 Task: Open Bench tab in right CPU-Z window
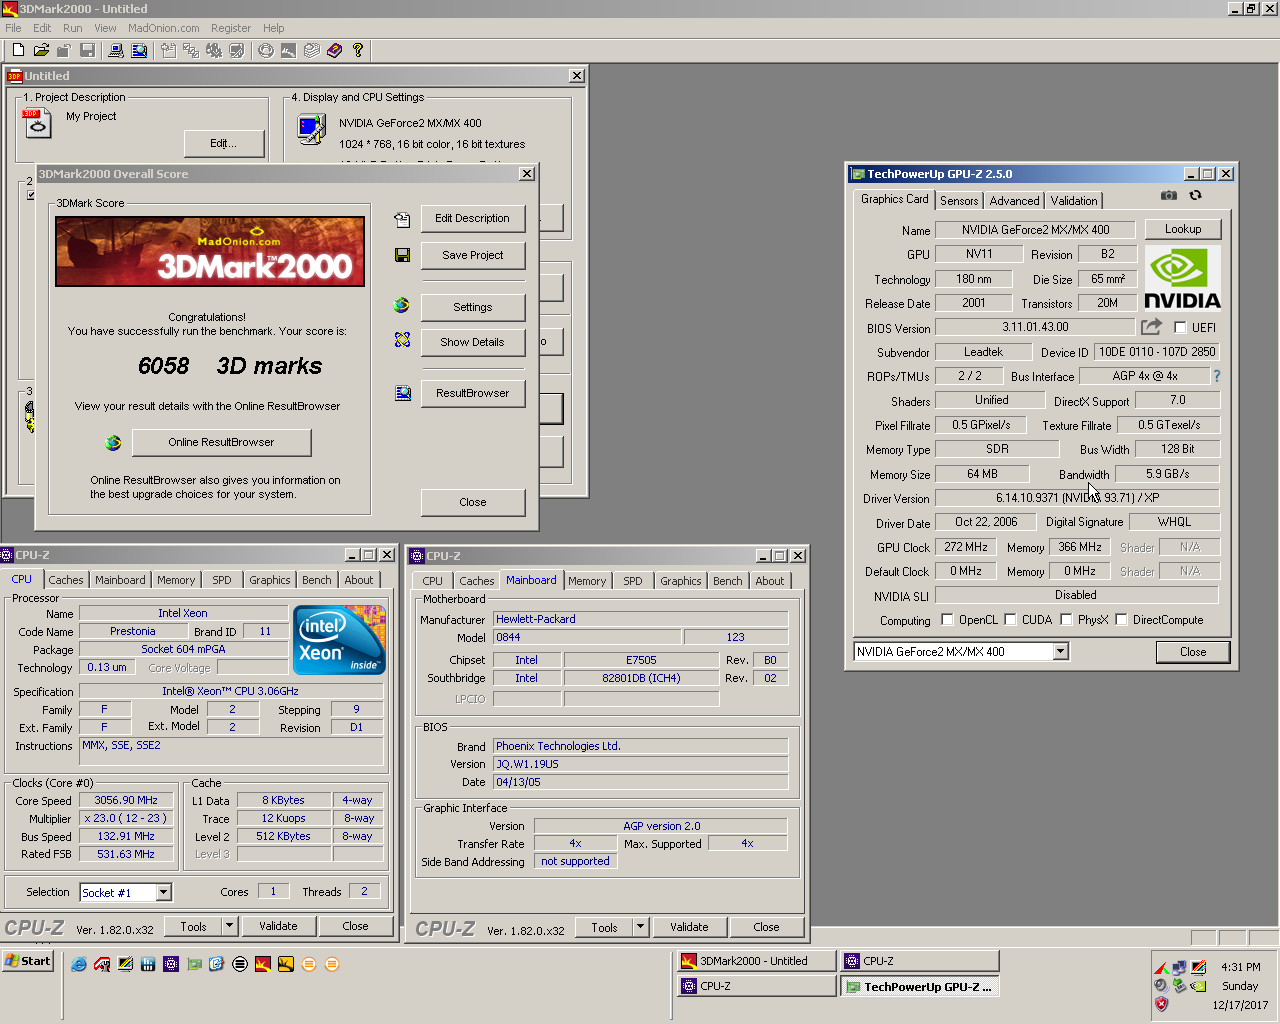[728, 581]
